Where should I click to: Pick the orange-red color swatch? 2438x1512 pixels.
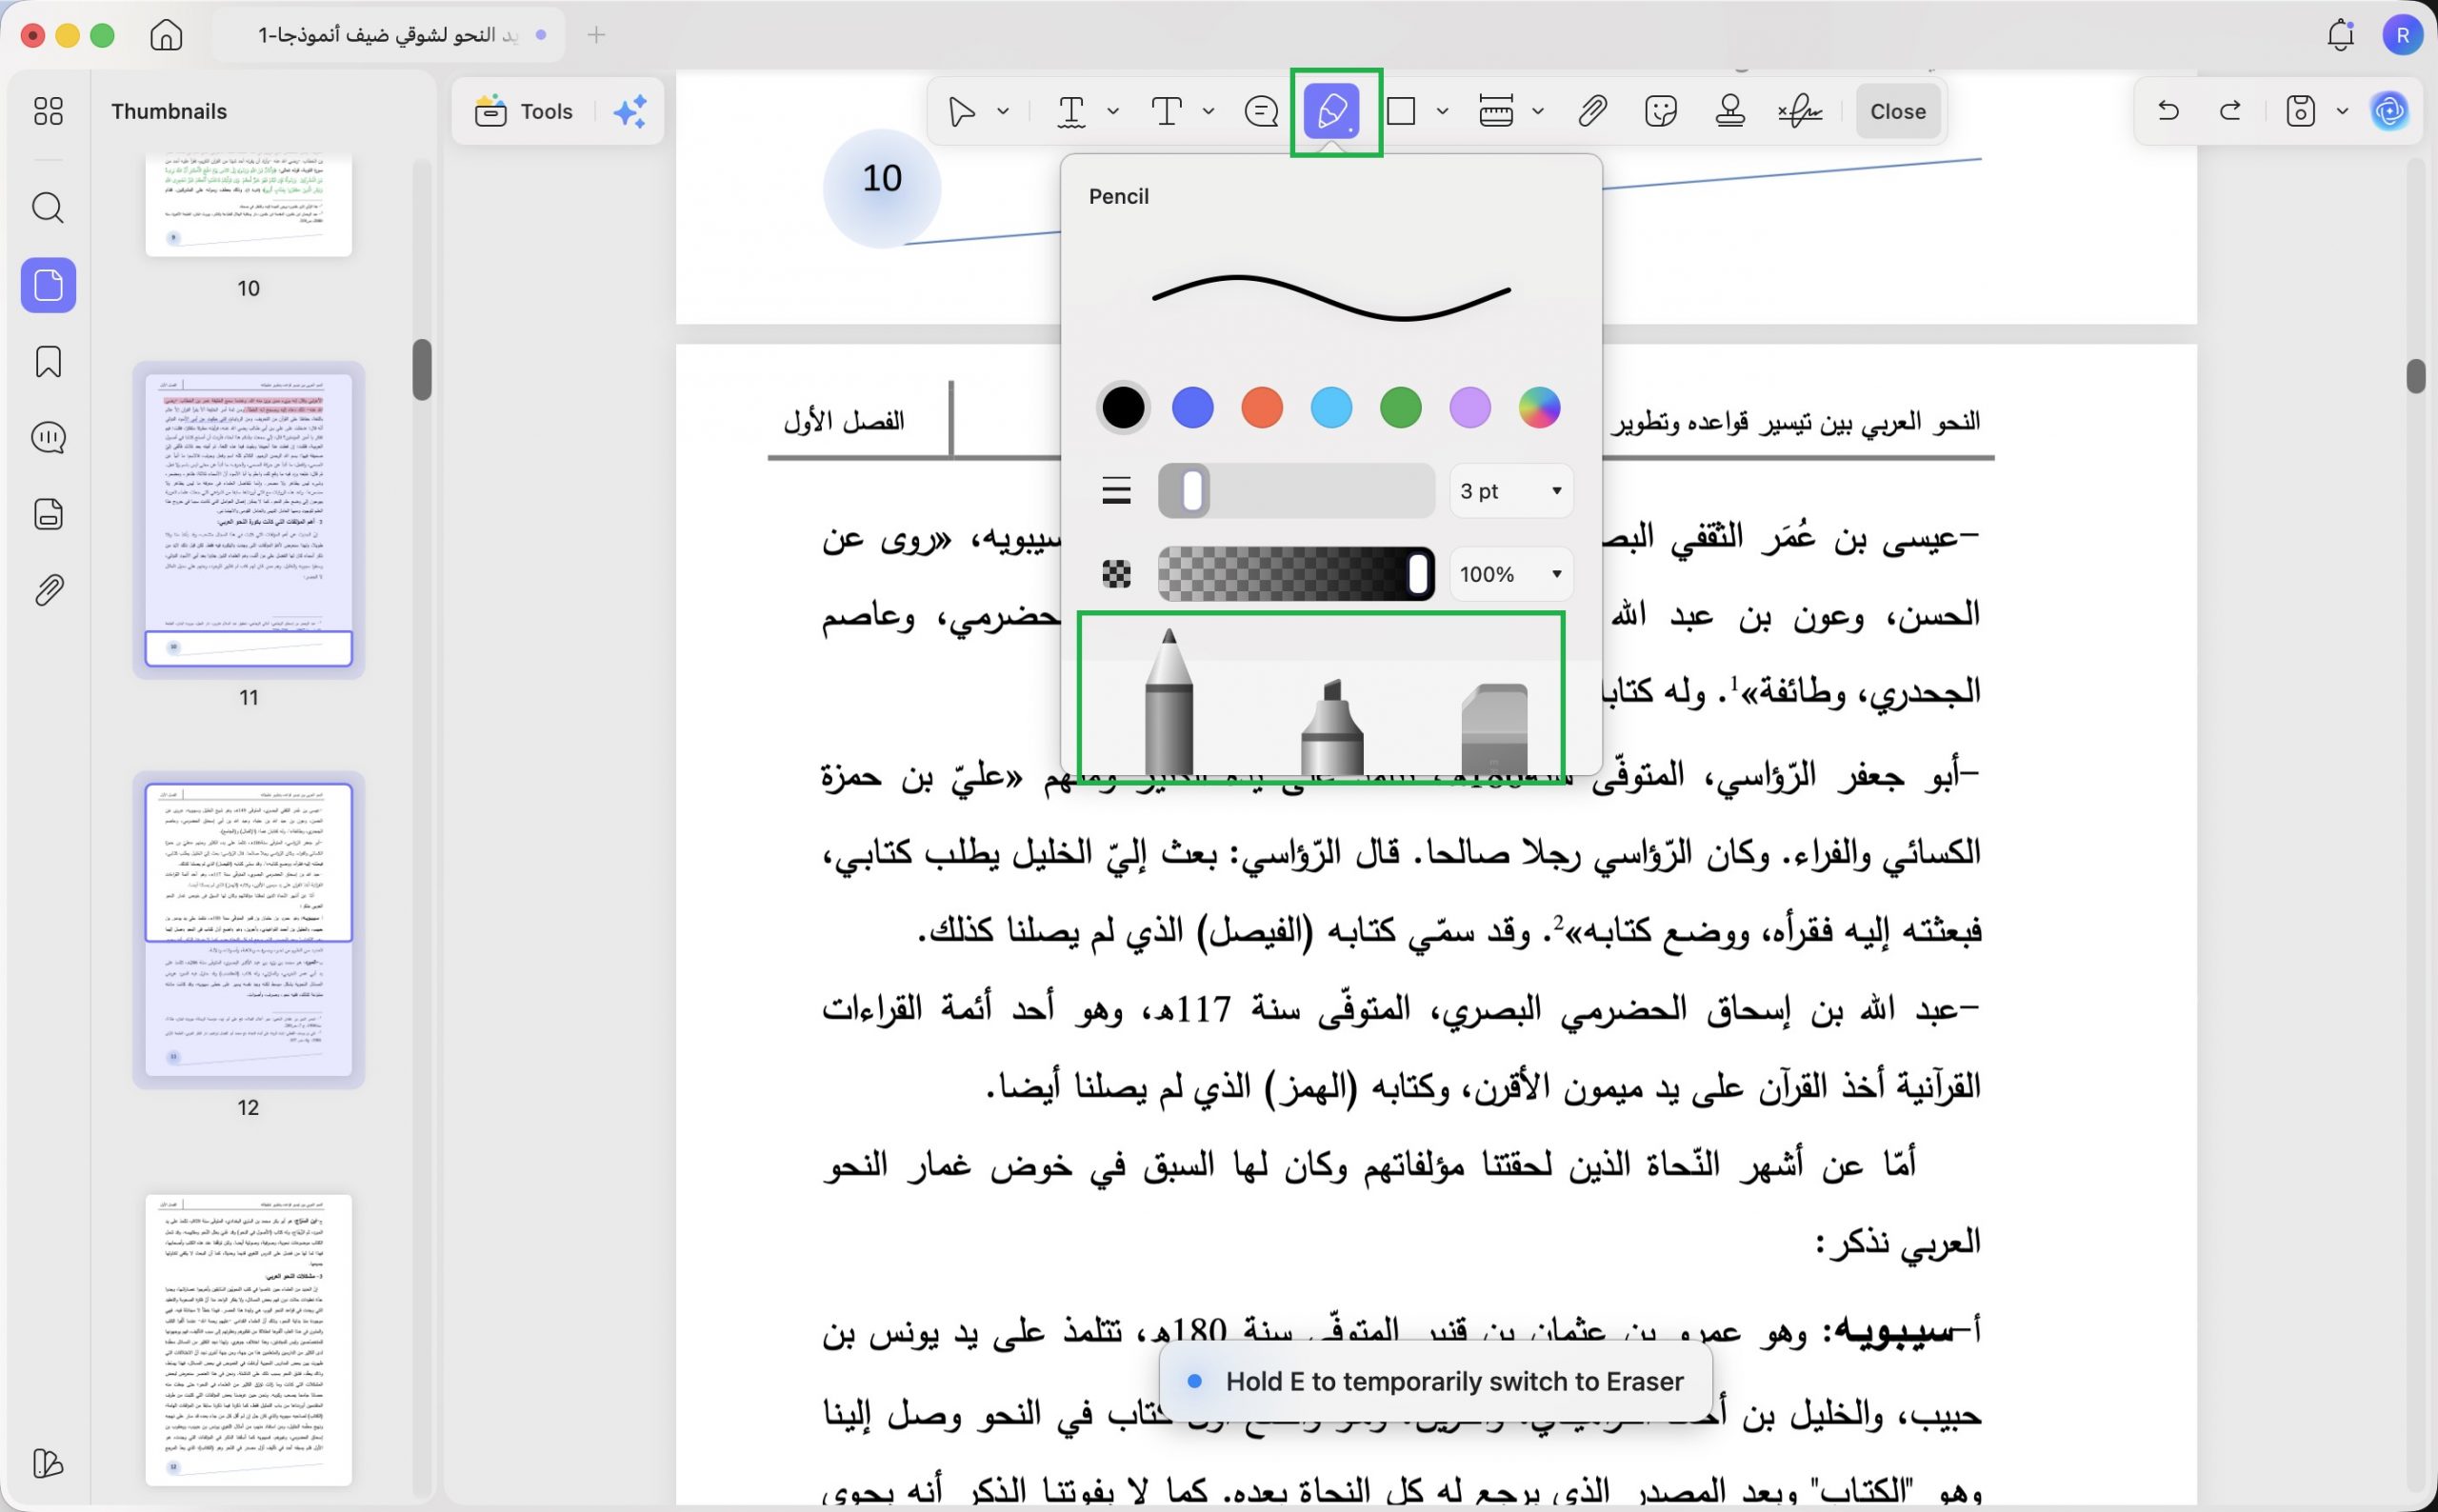[x=1262, y=408]
